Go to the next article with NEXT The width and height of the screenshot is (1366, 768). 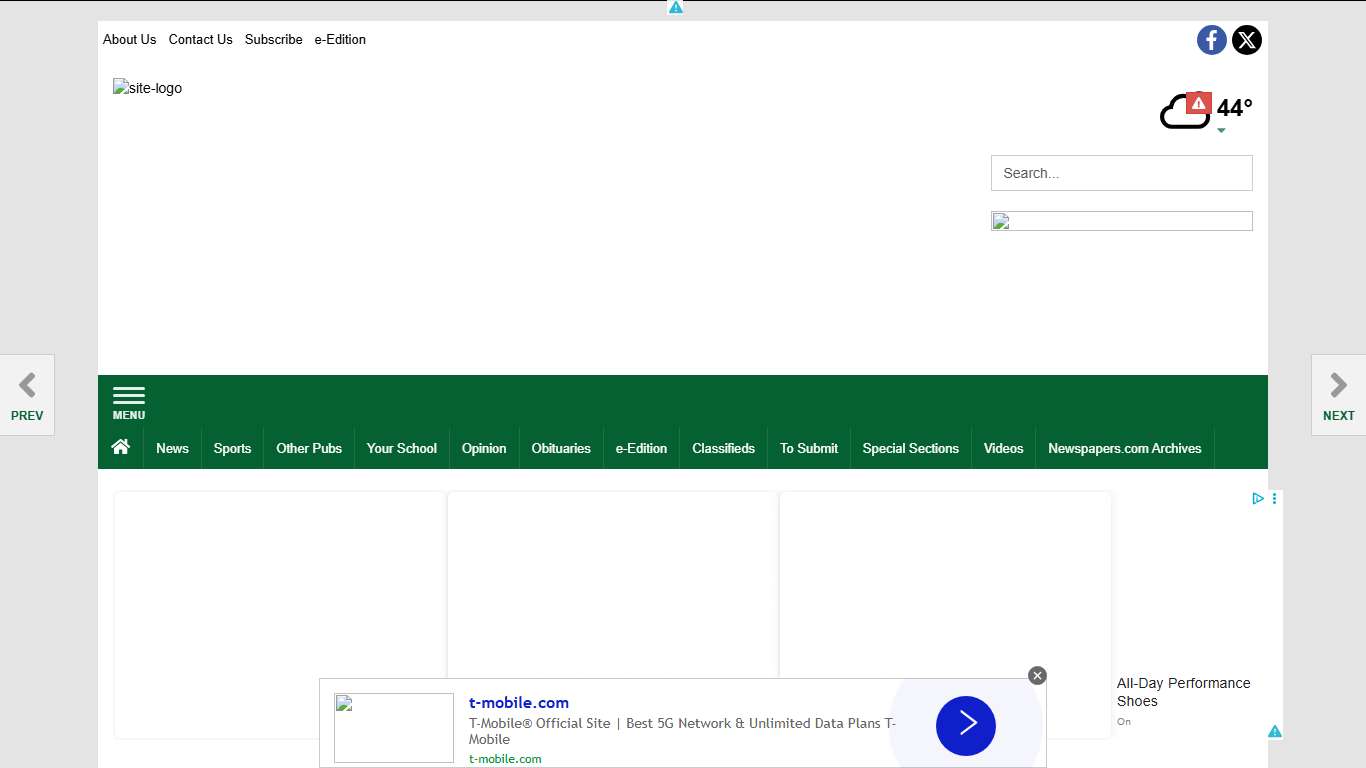(x=1338, y=395)
